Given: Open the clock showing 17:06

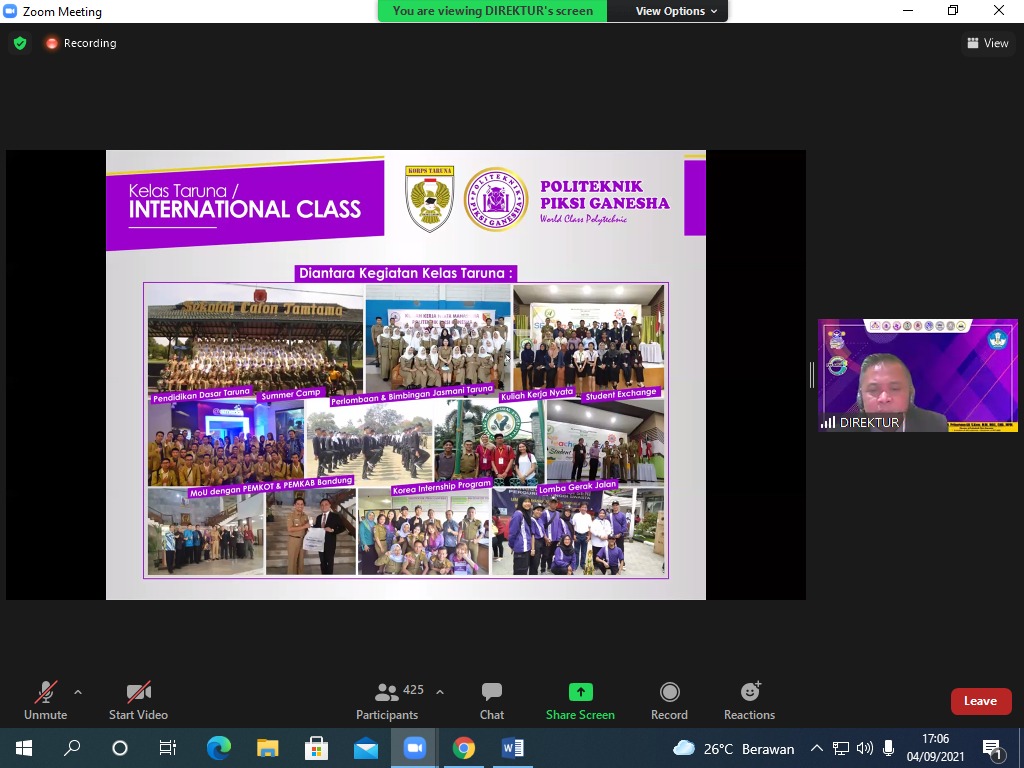Looking at the screenshot, I should click(935, 748).
